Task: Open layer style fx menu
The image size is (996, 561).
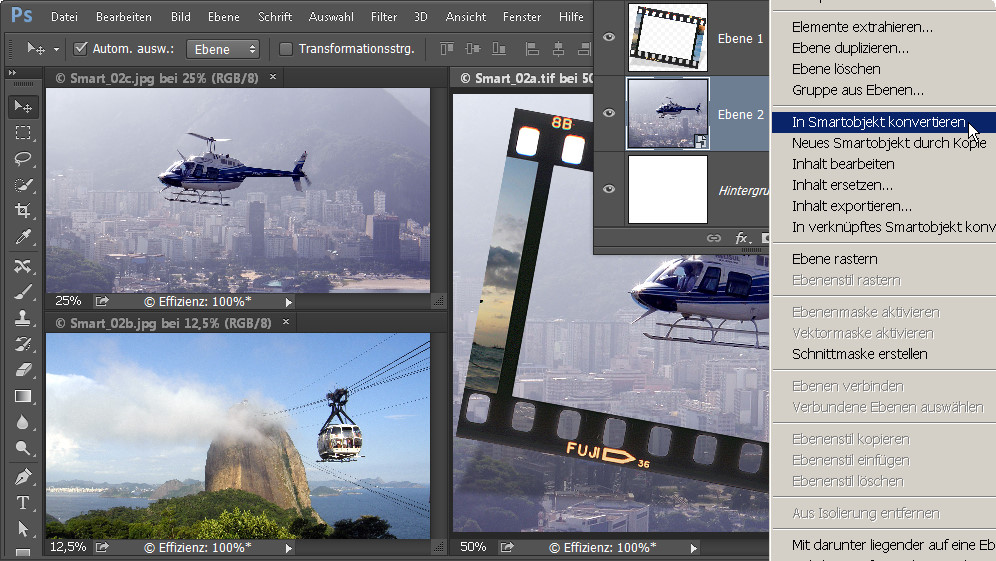Action: coord(742,238)
